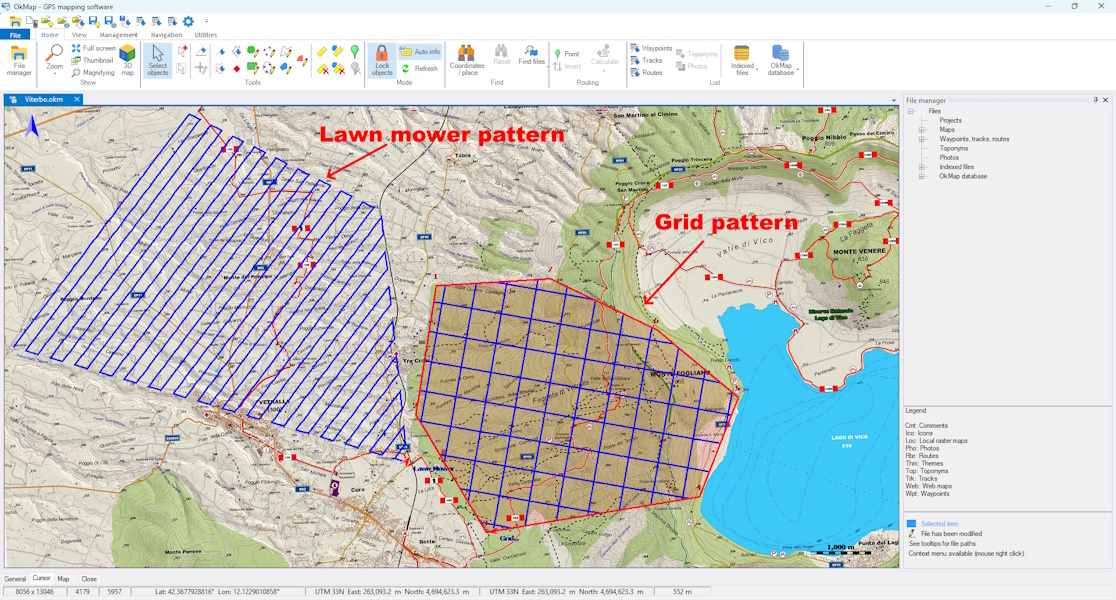
Task: Expand the Maps tree node
Action: 921,130
